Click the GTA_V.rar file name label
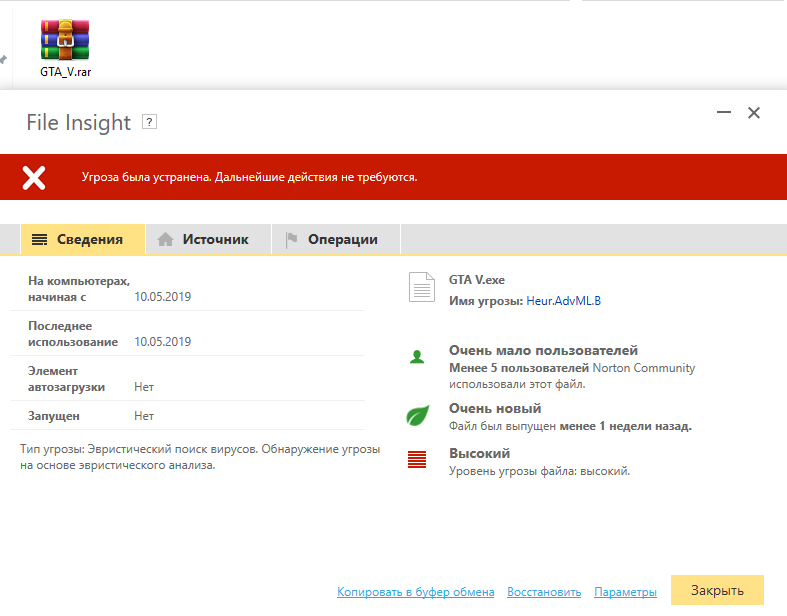787x616 pixels. [66, 72]
